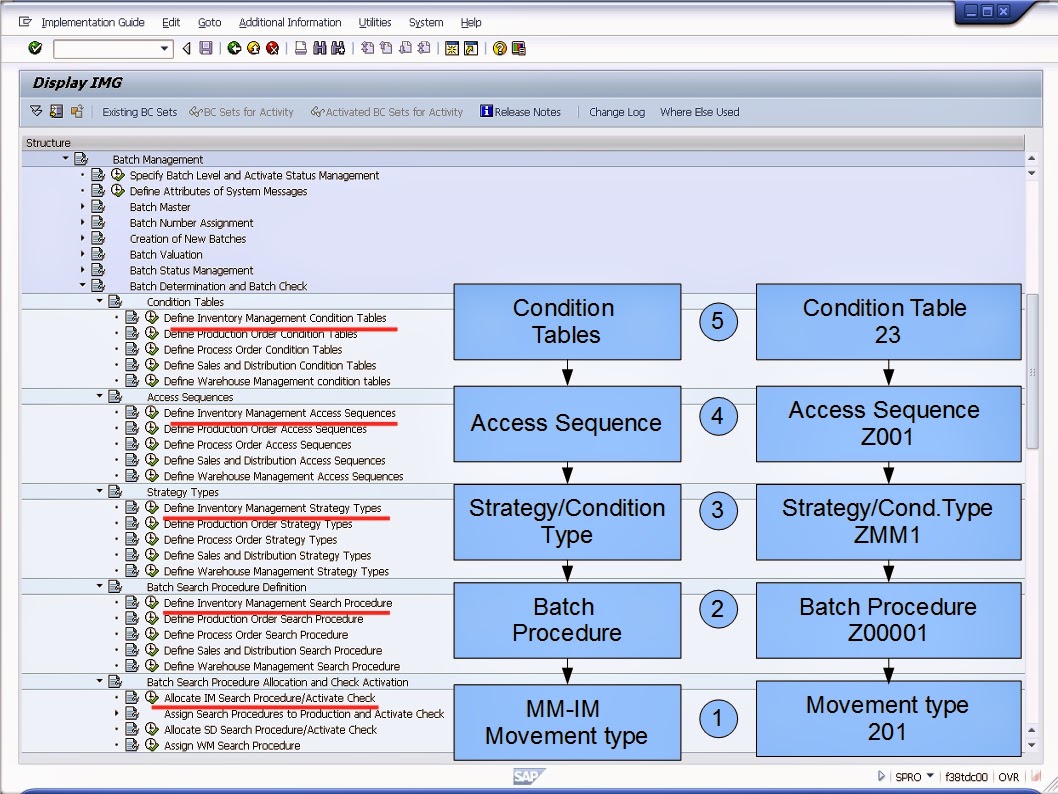Click third icon in Display IMG application toolbar
The height and width of the screenshot is (794, 1058).
point(77,111)
